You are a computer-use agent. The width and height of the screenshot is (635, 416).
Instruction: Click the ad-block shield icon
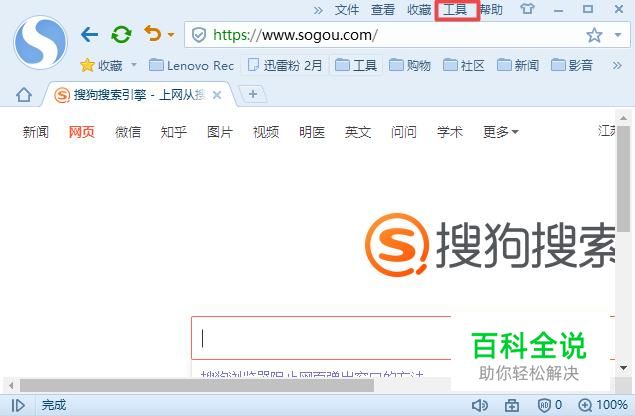[544, 405]
